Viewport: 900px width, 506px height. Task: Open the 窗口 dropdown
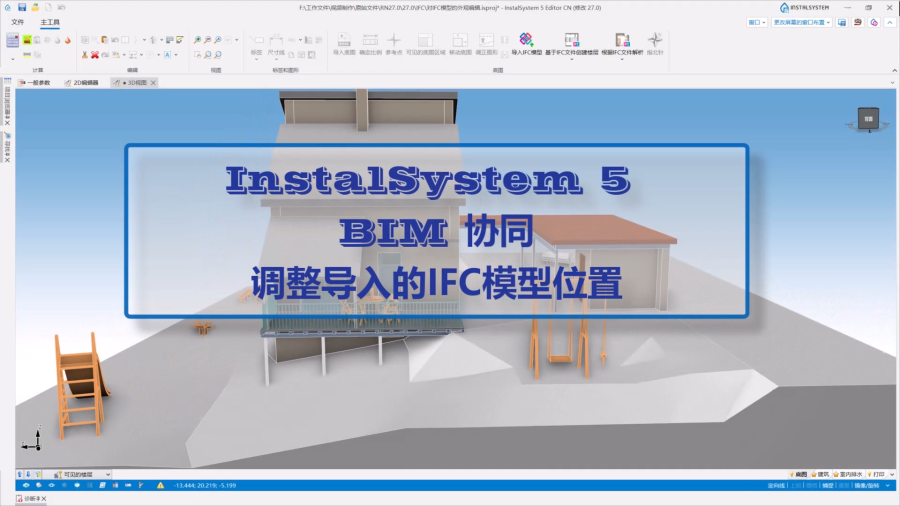pyautogui.click(x=757, y=22)
